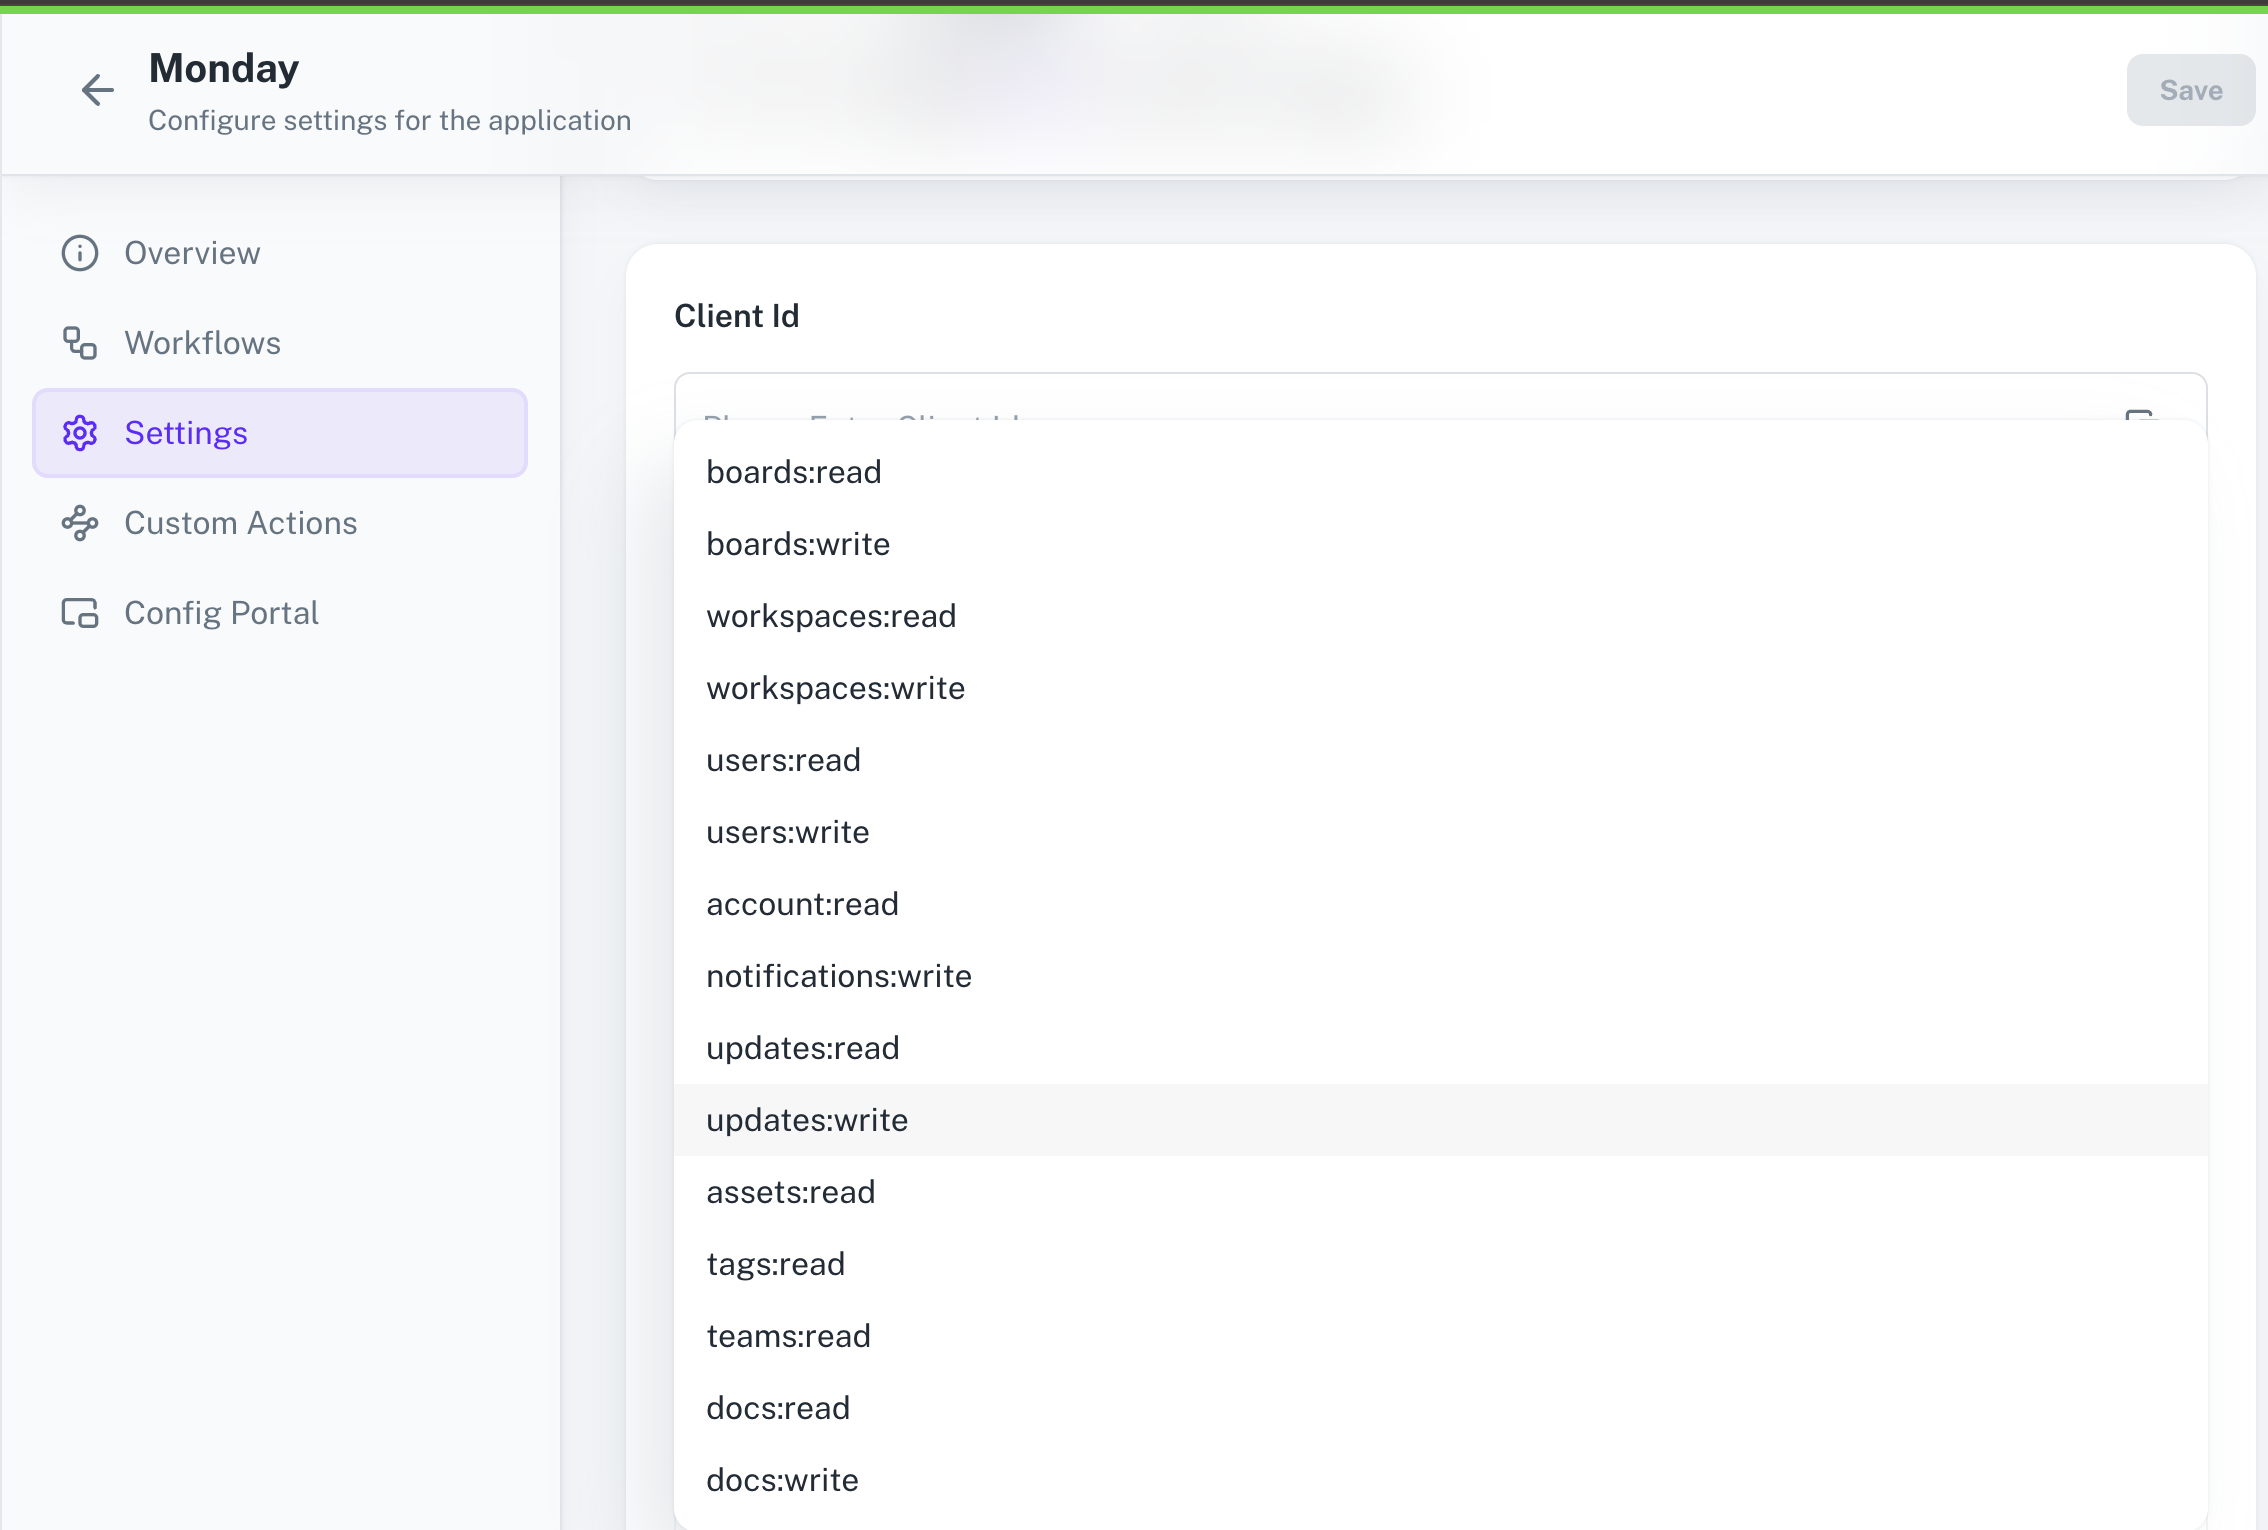The width and height of the screenshot is (2268, 1530).
Task: Choose users:read permission scope
Action: pyautogui.click(x=783, y=759)
